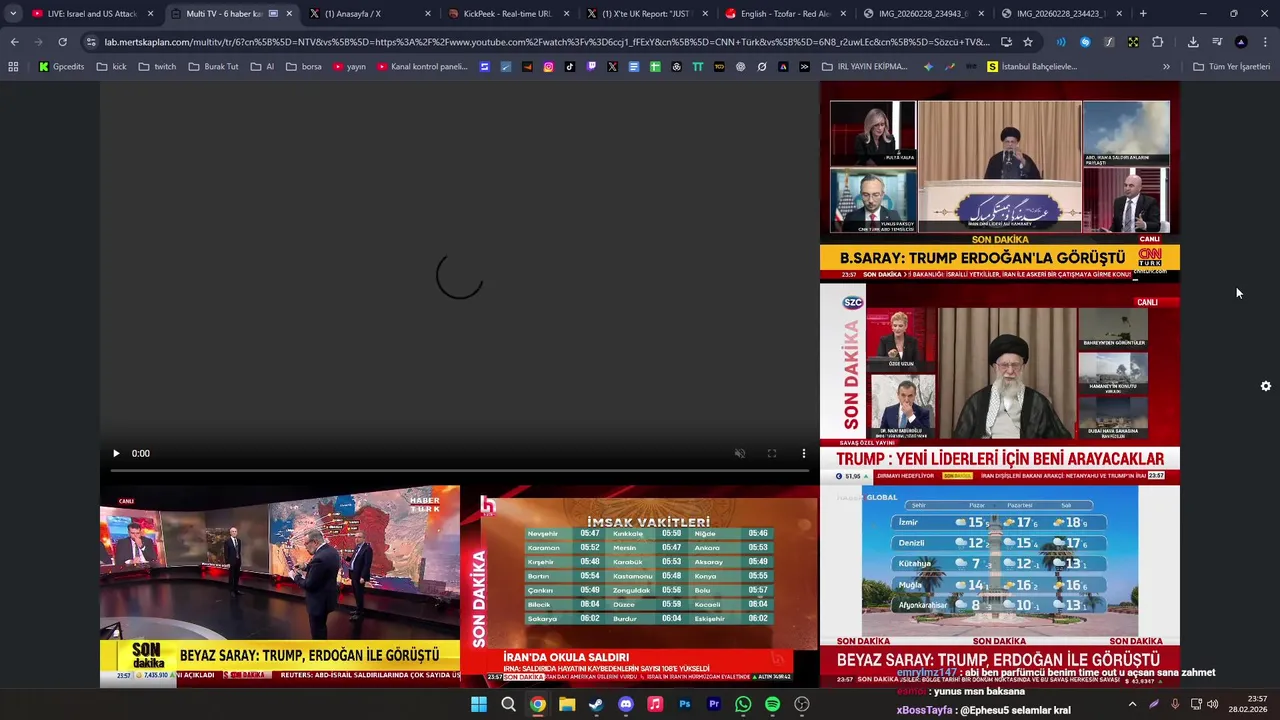The height and width of the screenshot is (720, 1280).
Task: Open the Windows taskbar search
Action: (x=508, y=705)
